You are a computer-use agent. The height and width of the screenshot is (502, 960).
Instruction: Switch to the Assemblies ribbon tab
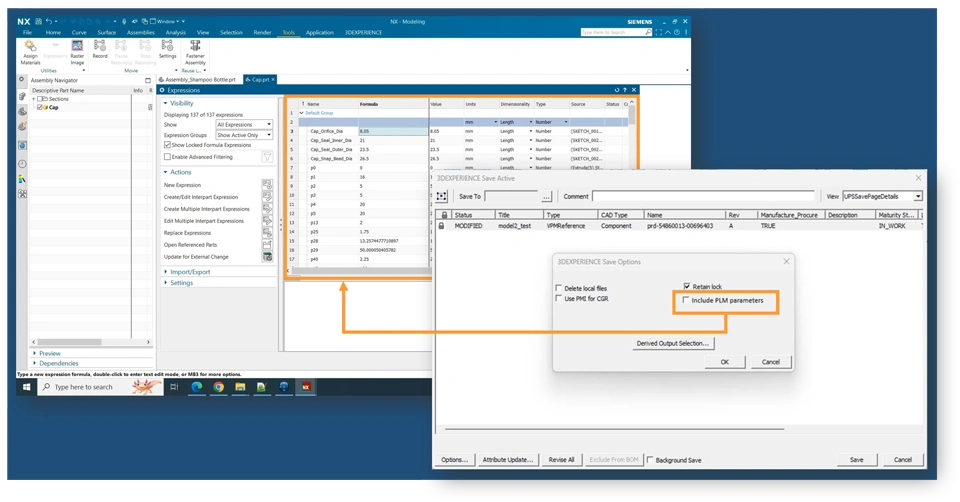pyautogui.click(x=141, y=32)
